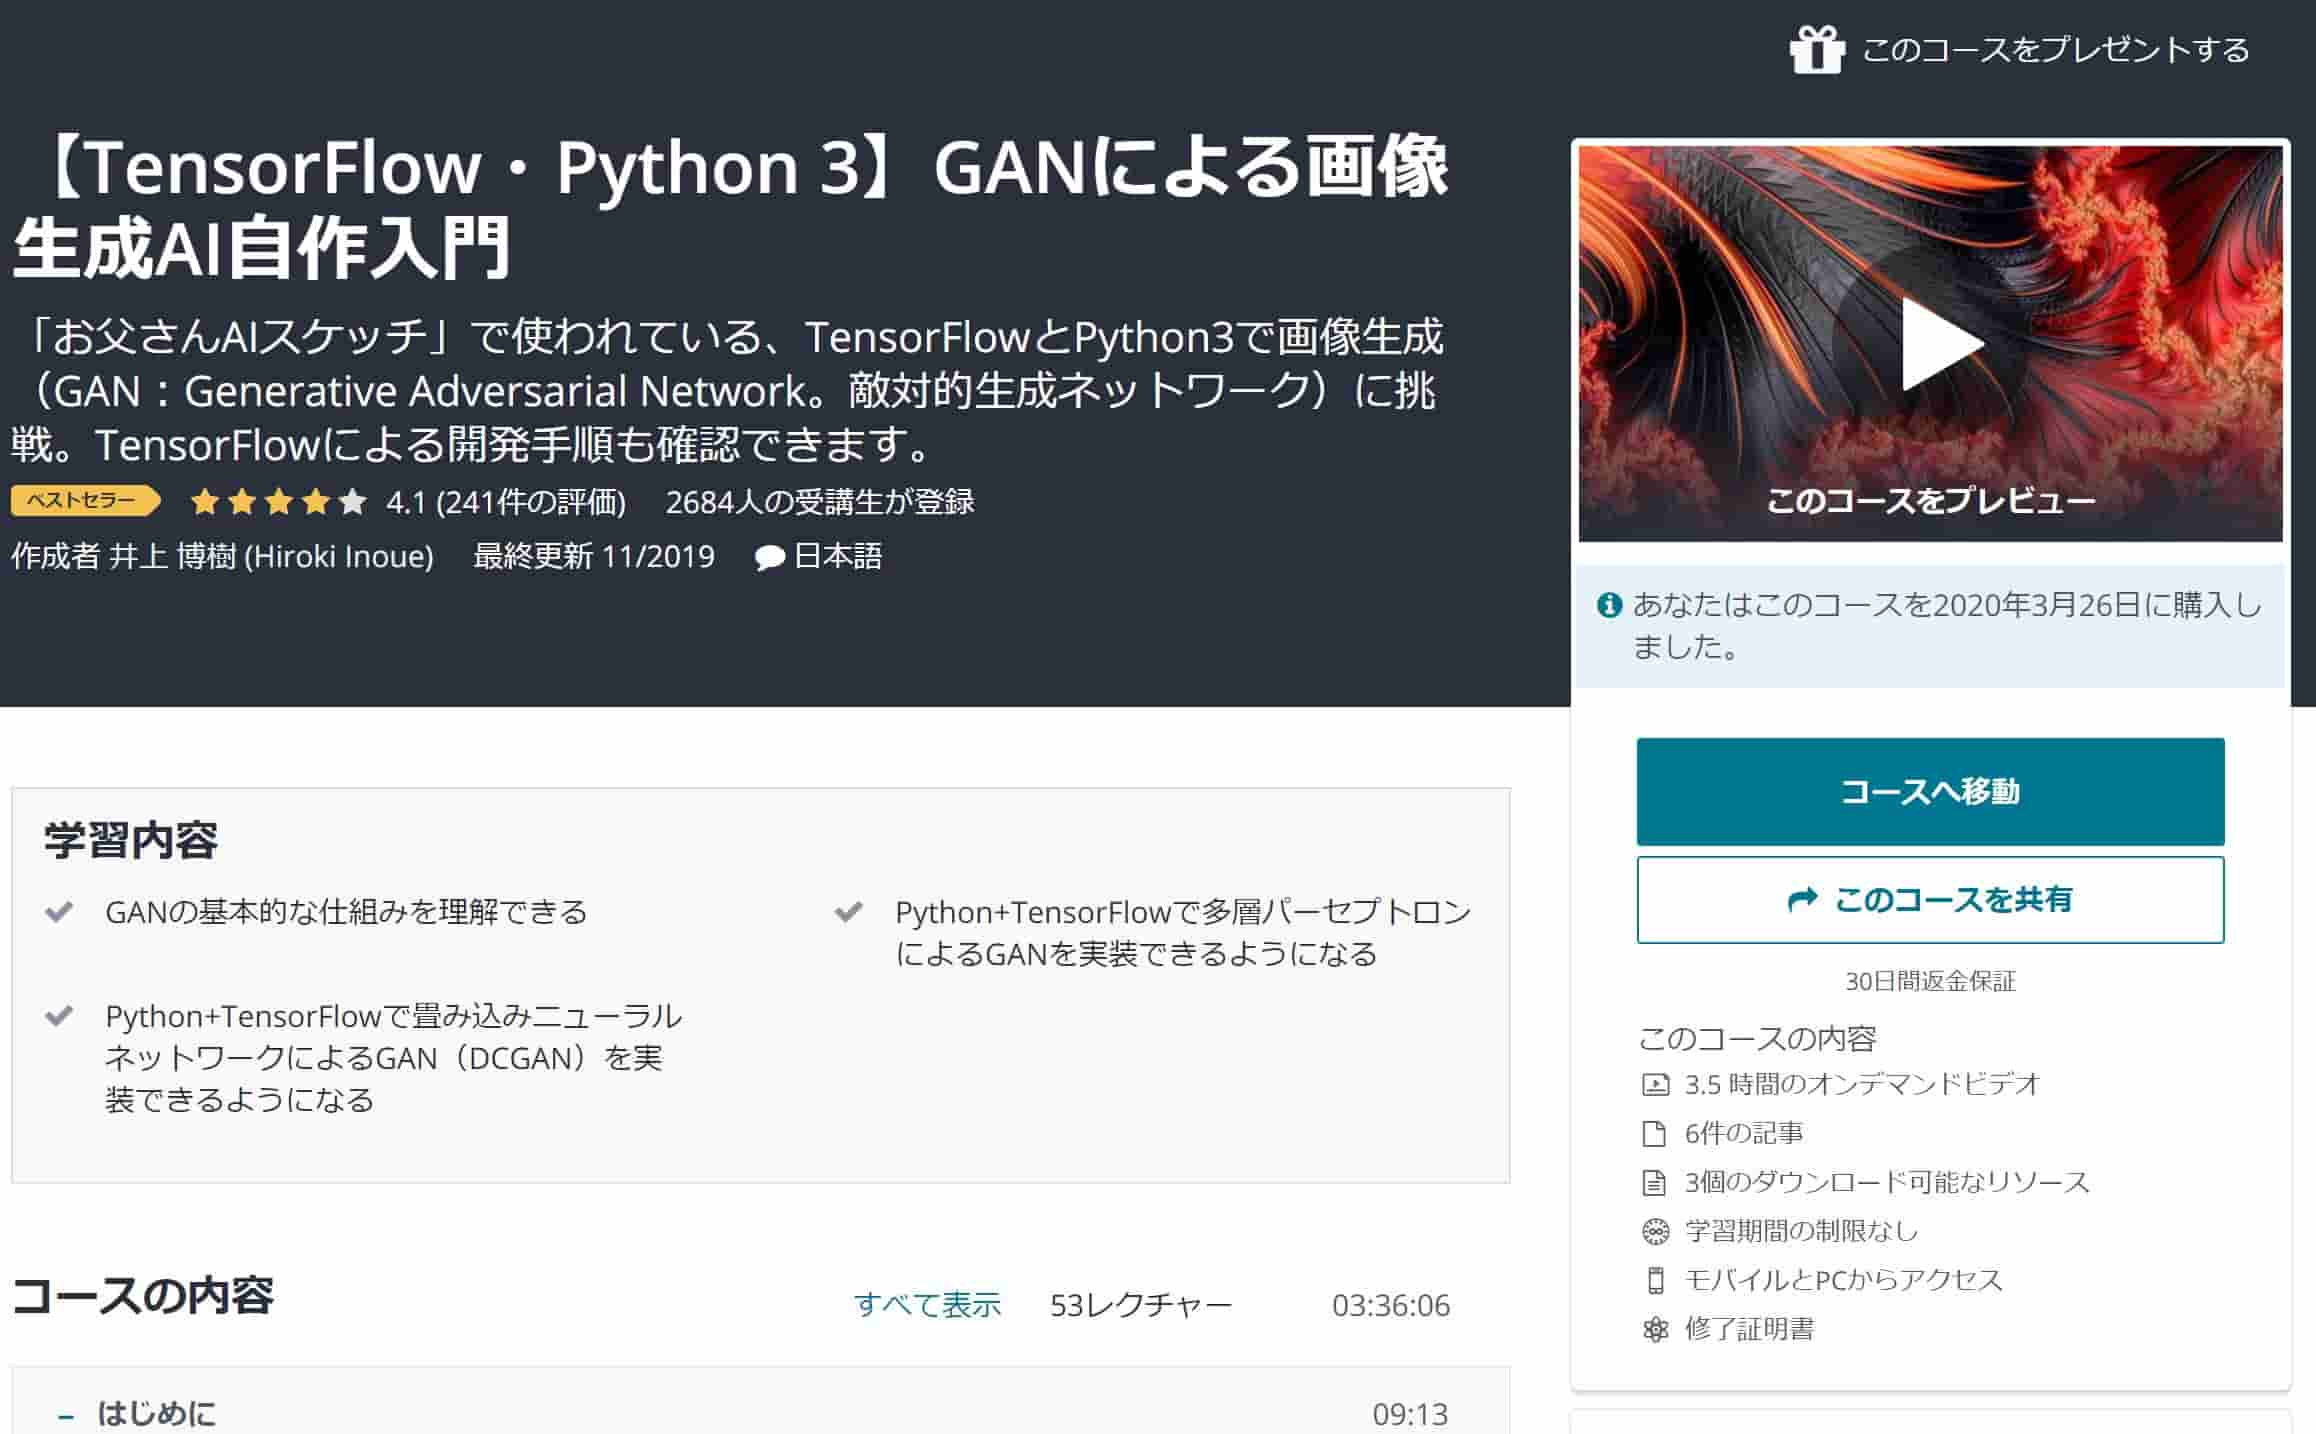Click the speech bubble language icon
Viewport: 2316px width, 1434px height.
click(x=769, y=557)
